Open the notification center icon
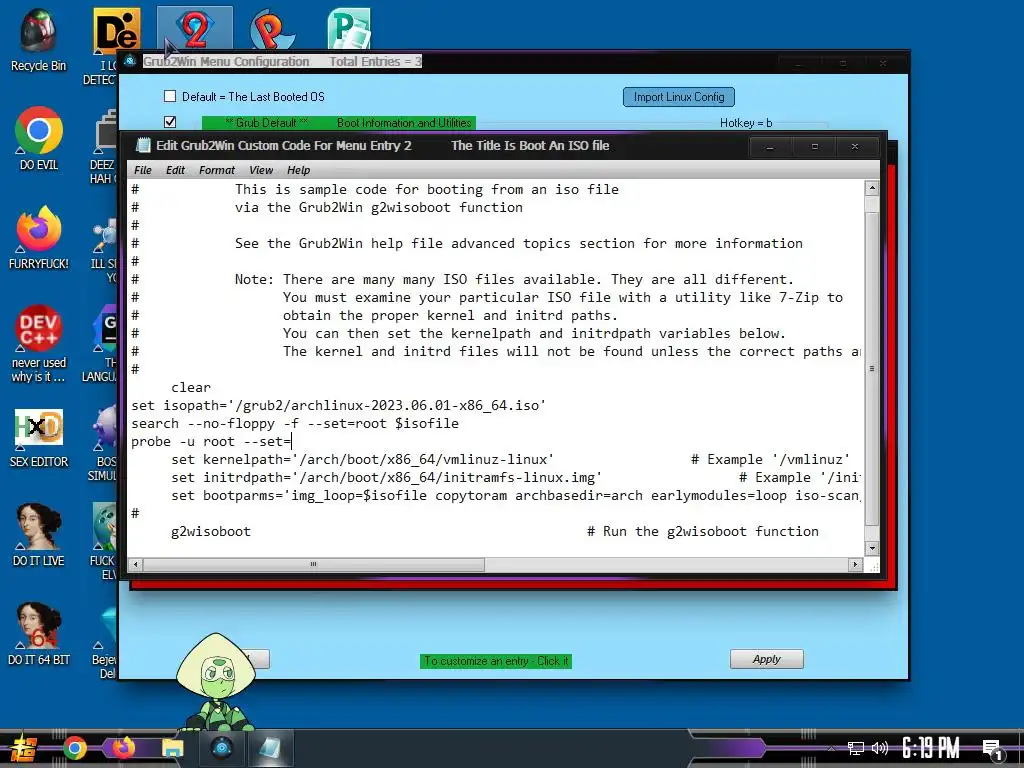The image size is (1024, 768). 993,750
